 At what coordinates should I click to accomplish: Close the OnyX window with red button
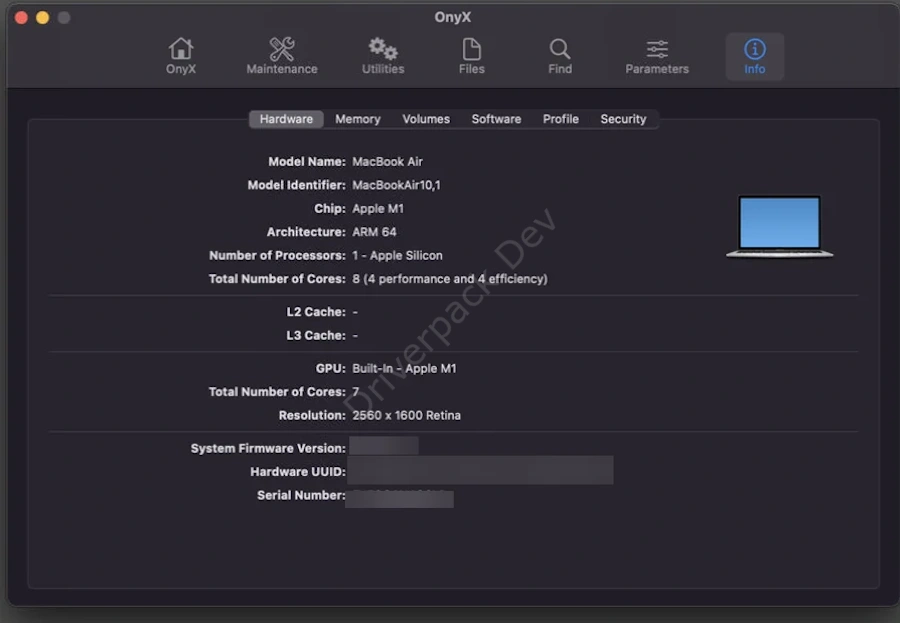pos(21,18)
